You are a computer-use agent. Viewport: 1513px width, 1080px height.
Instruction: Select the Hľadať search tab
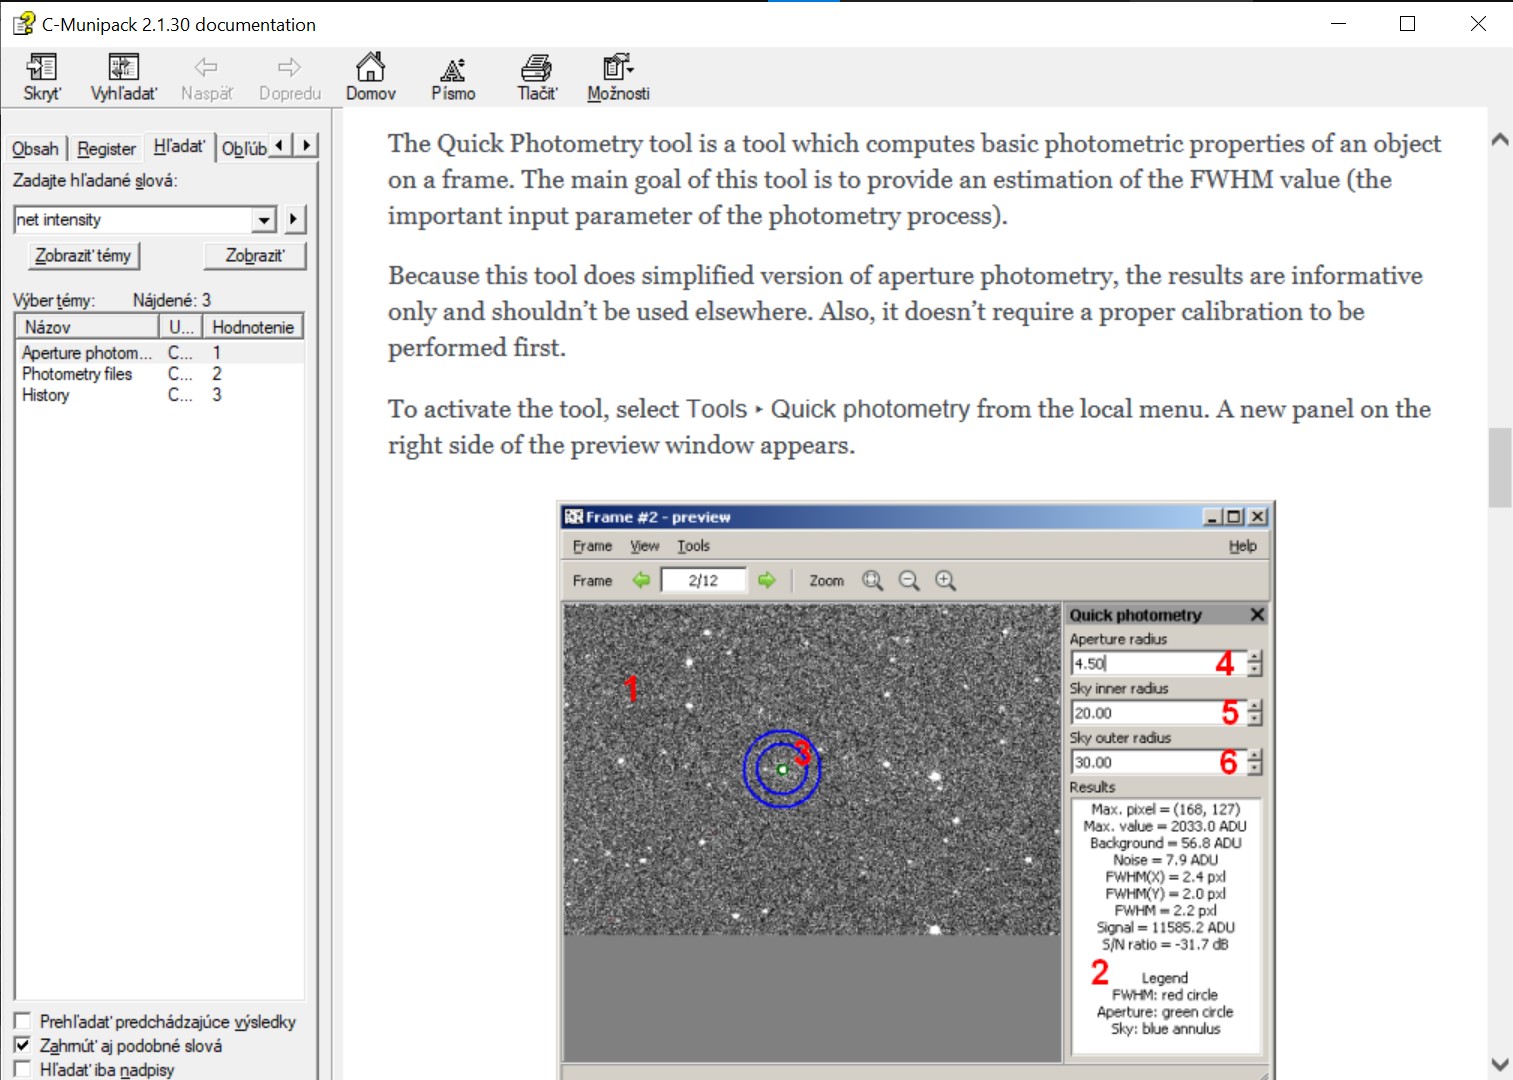(x=179, y=146)
